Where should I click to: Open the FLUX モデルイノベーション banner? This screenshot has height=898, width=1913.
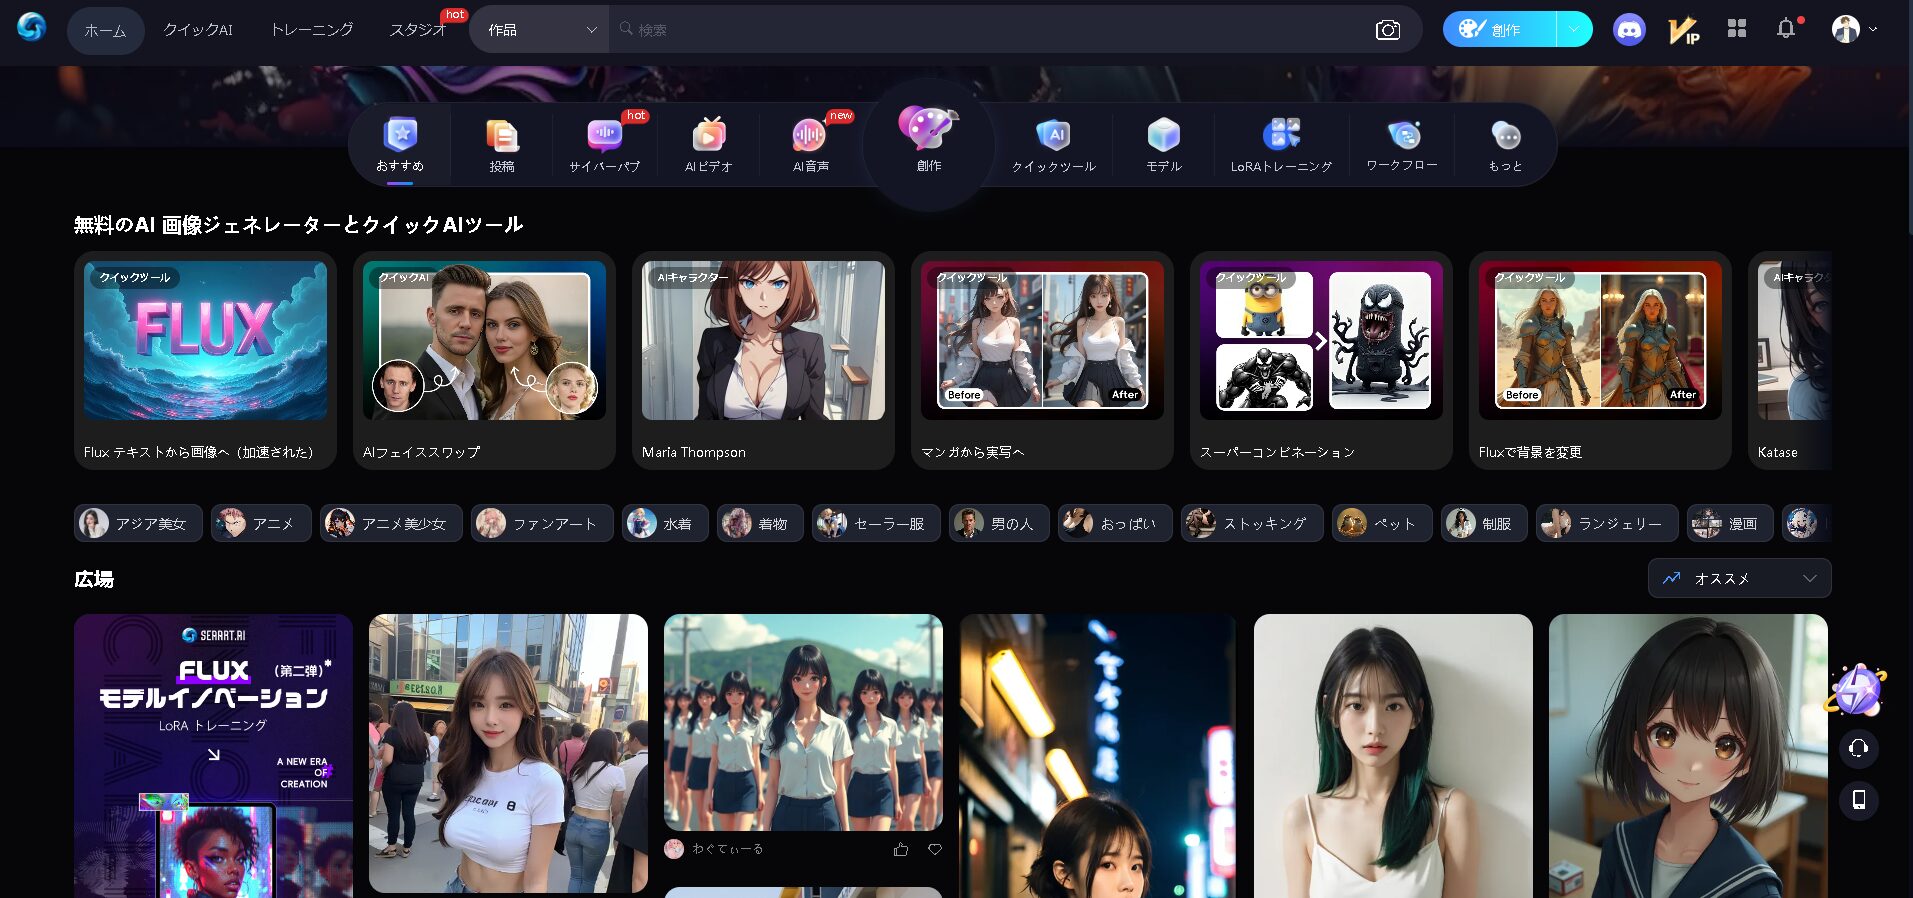tap(213, 756)
